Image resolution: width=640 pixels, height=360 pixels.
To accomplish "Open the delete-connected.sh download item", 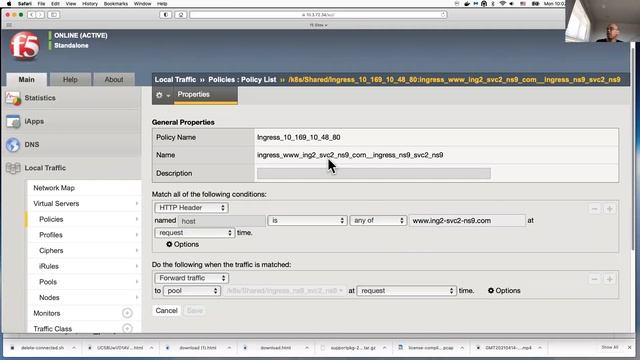I will click(x=42, y=348).
